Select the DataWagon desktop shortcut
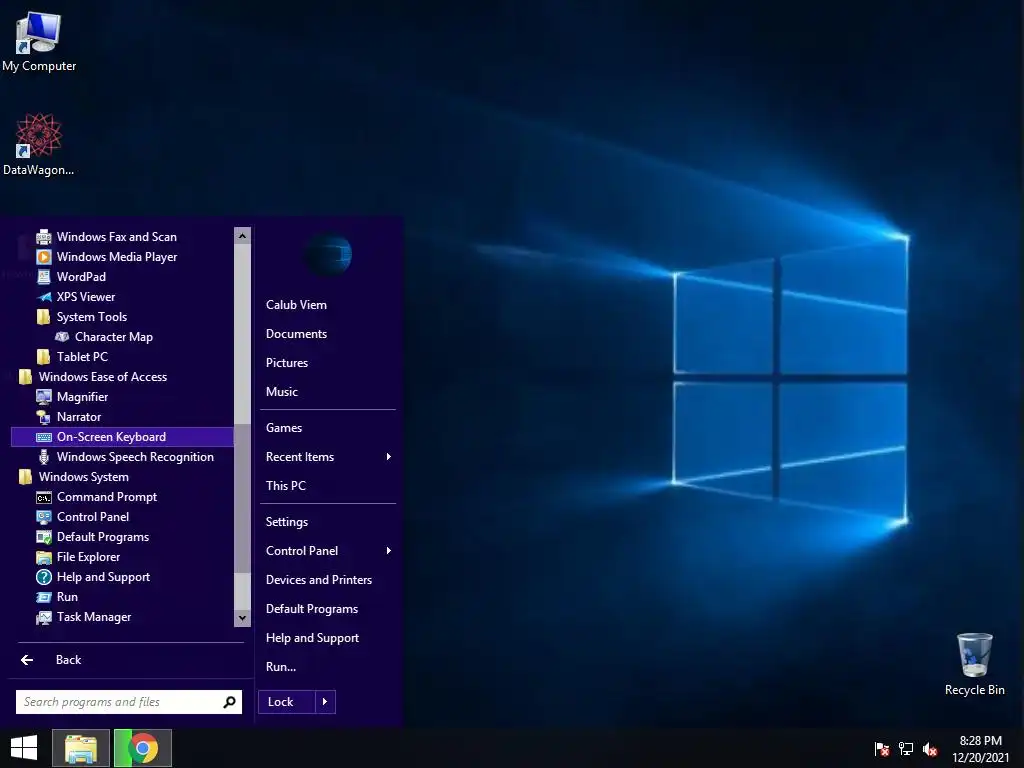The width and height of the screenshot is (1024, 768). 39,144
